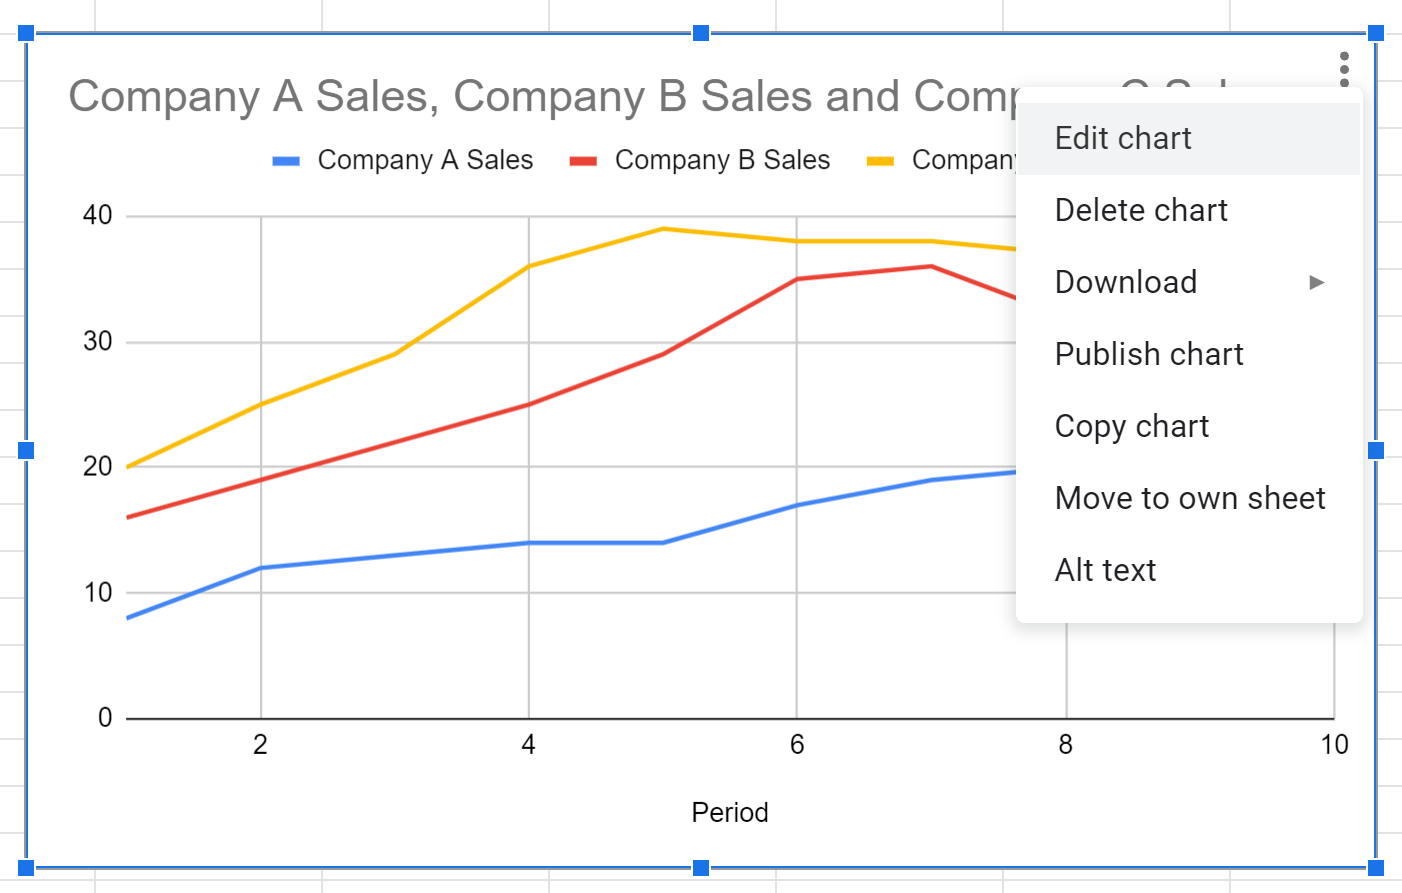Choose Copy chart menu entry
This screenshot has width=1402, height=893.
tap(1132, 426)
